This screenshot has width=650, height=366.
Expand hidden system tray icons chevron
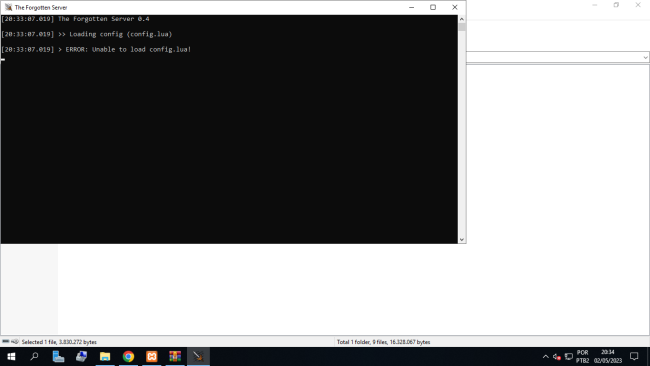(546, 357)
